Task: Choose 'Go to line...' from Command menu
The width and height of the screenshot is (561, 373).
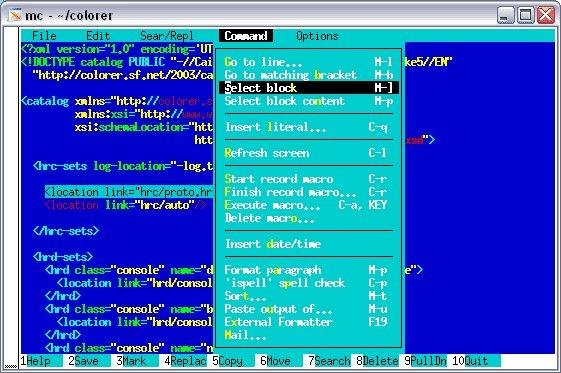Action: pyautogui.click(x=308, y=62)
